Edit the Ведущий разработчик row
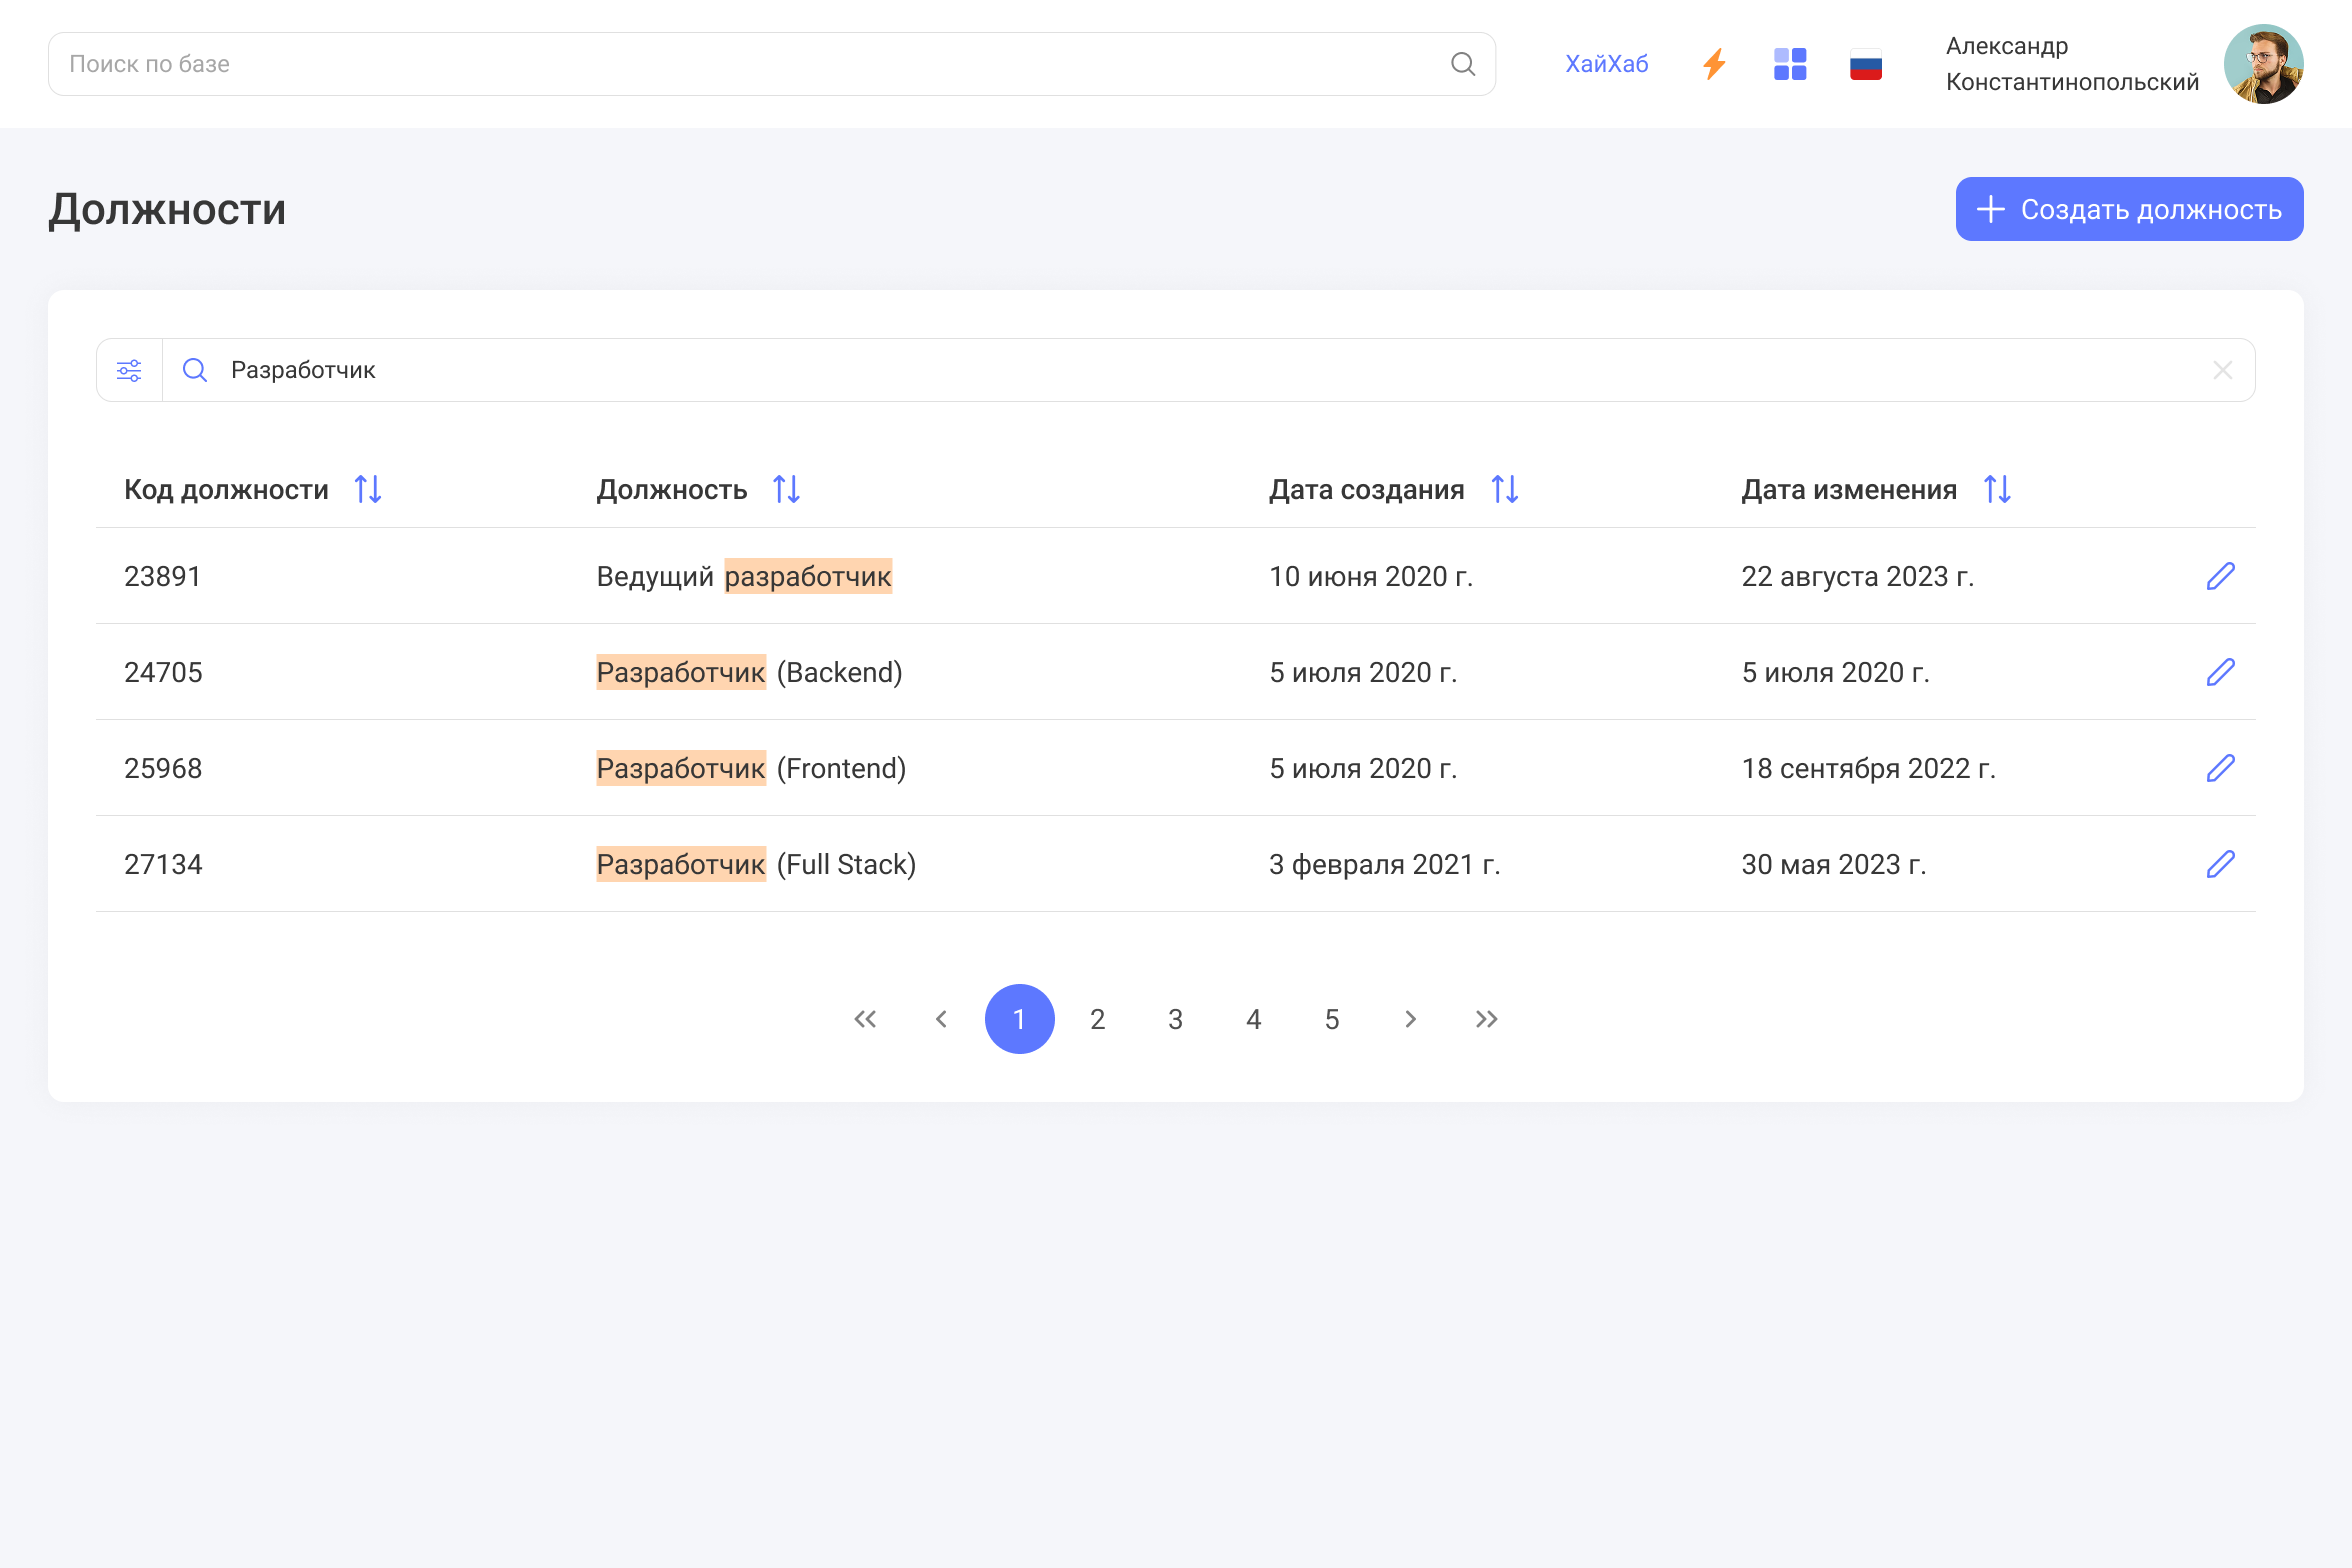Viewport: 2352px width, 1568px height. [2220, 576]
